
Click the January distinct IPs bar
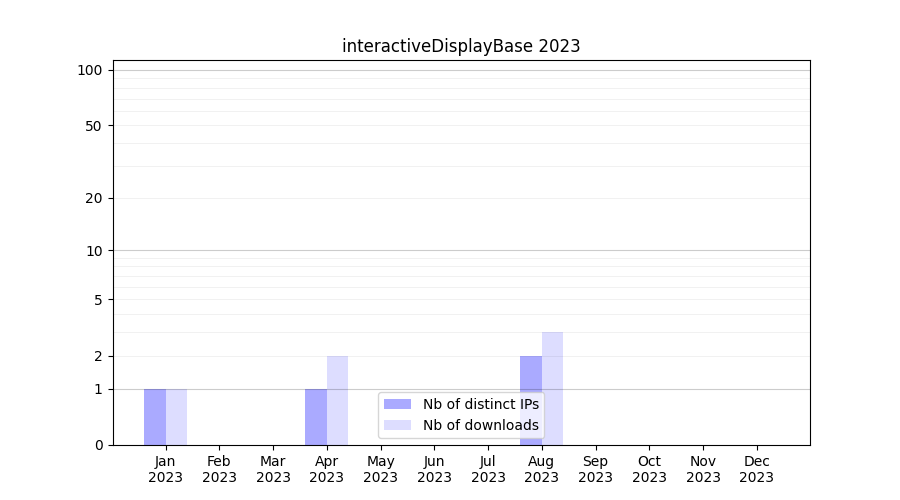click(x=155, y=417)
